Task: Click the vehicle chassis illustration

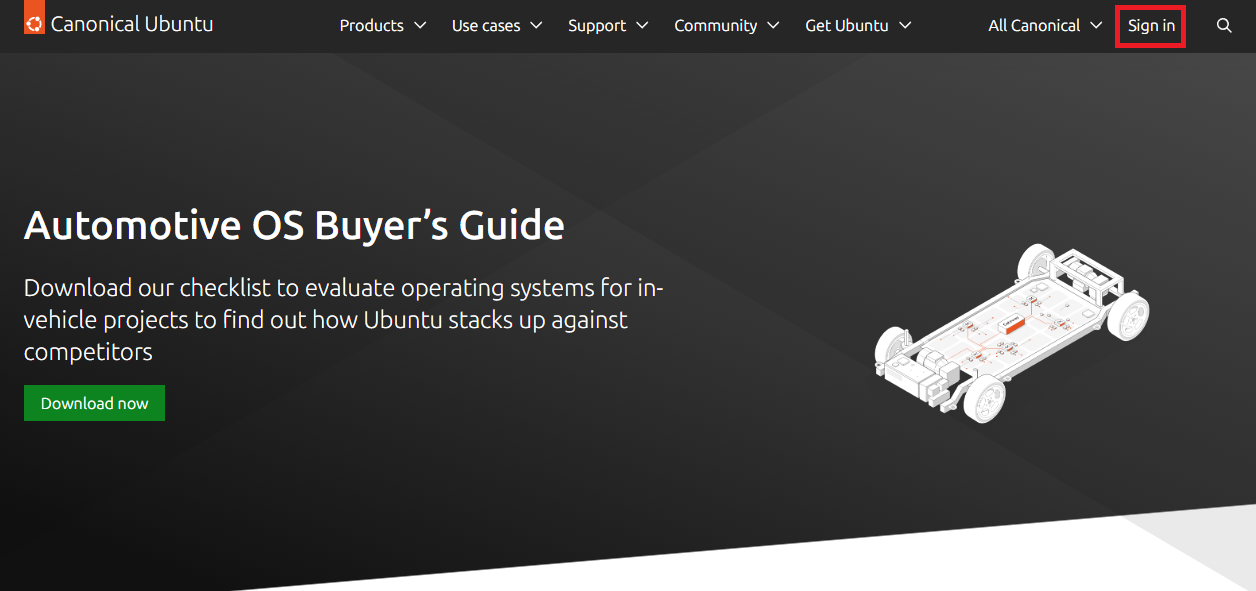Action: pos(1012,332)
